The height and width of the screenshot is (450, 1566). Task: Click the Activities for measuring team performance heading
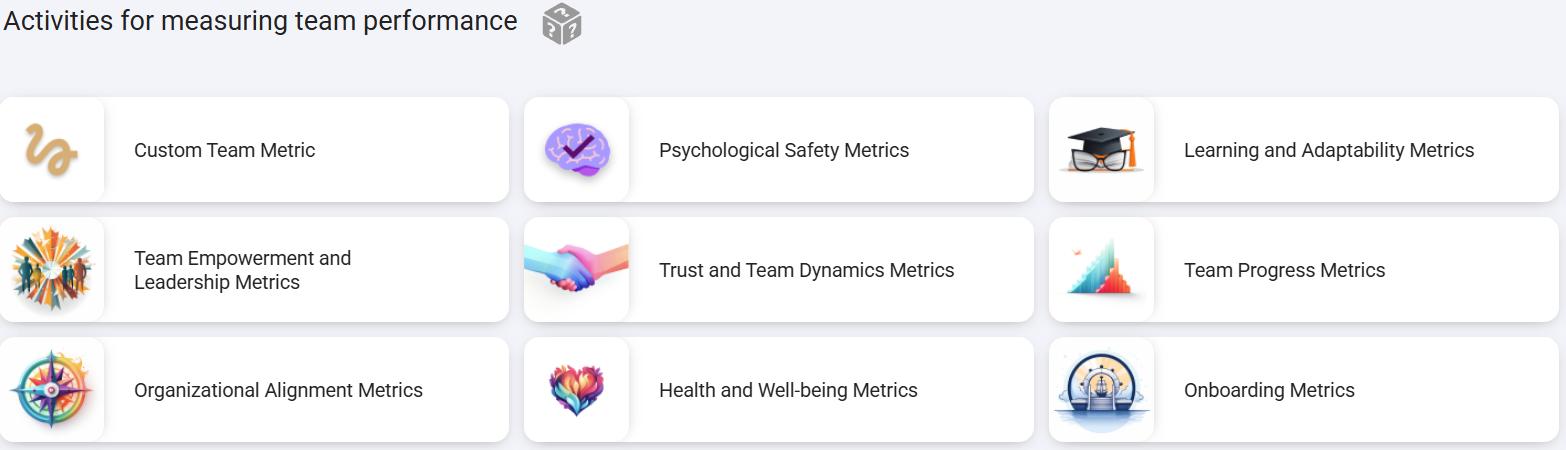[261, 21]
